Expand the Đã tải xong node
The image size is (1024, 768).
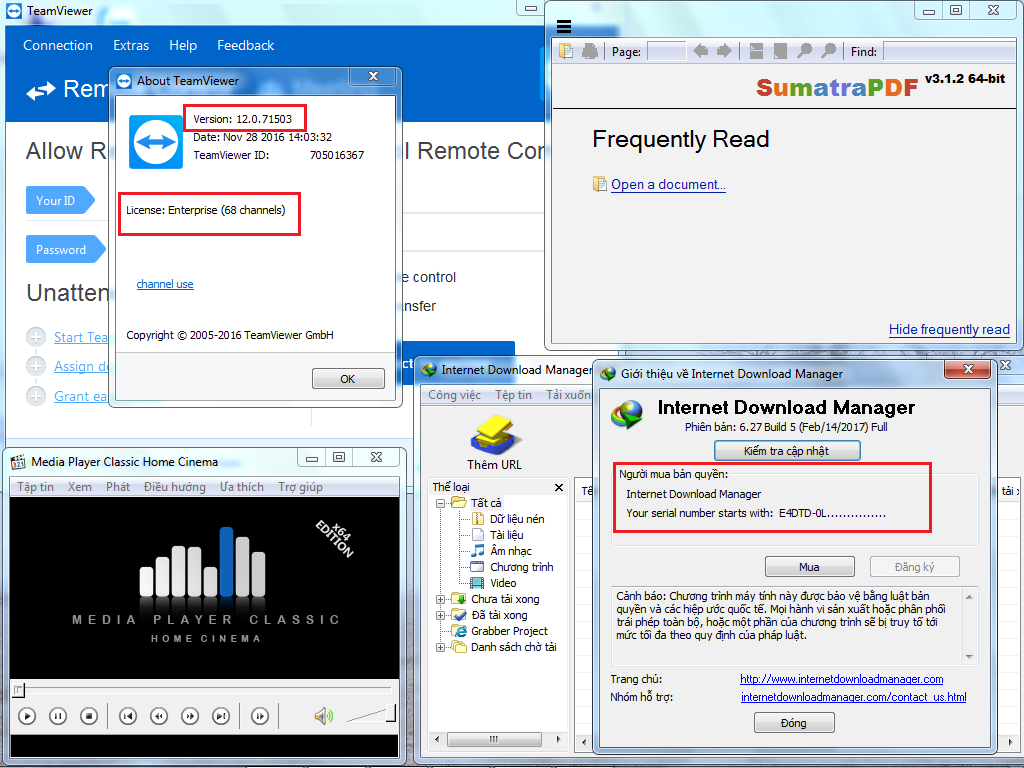point(441,615)
